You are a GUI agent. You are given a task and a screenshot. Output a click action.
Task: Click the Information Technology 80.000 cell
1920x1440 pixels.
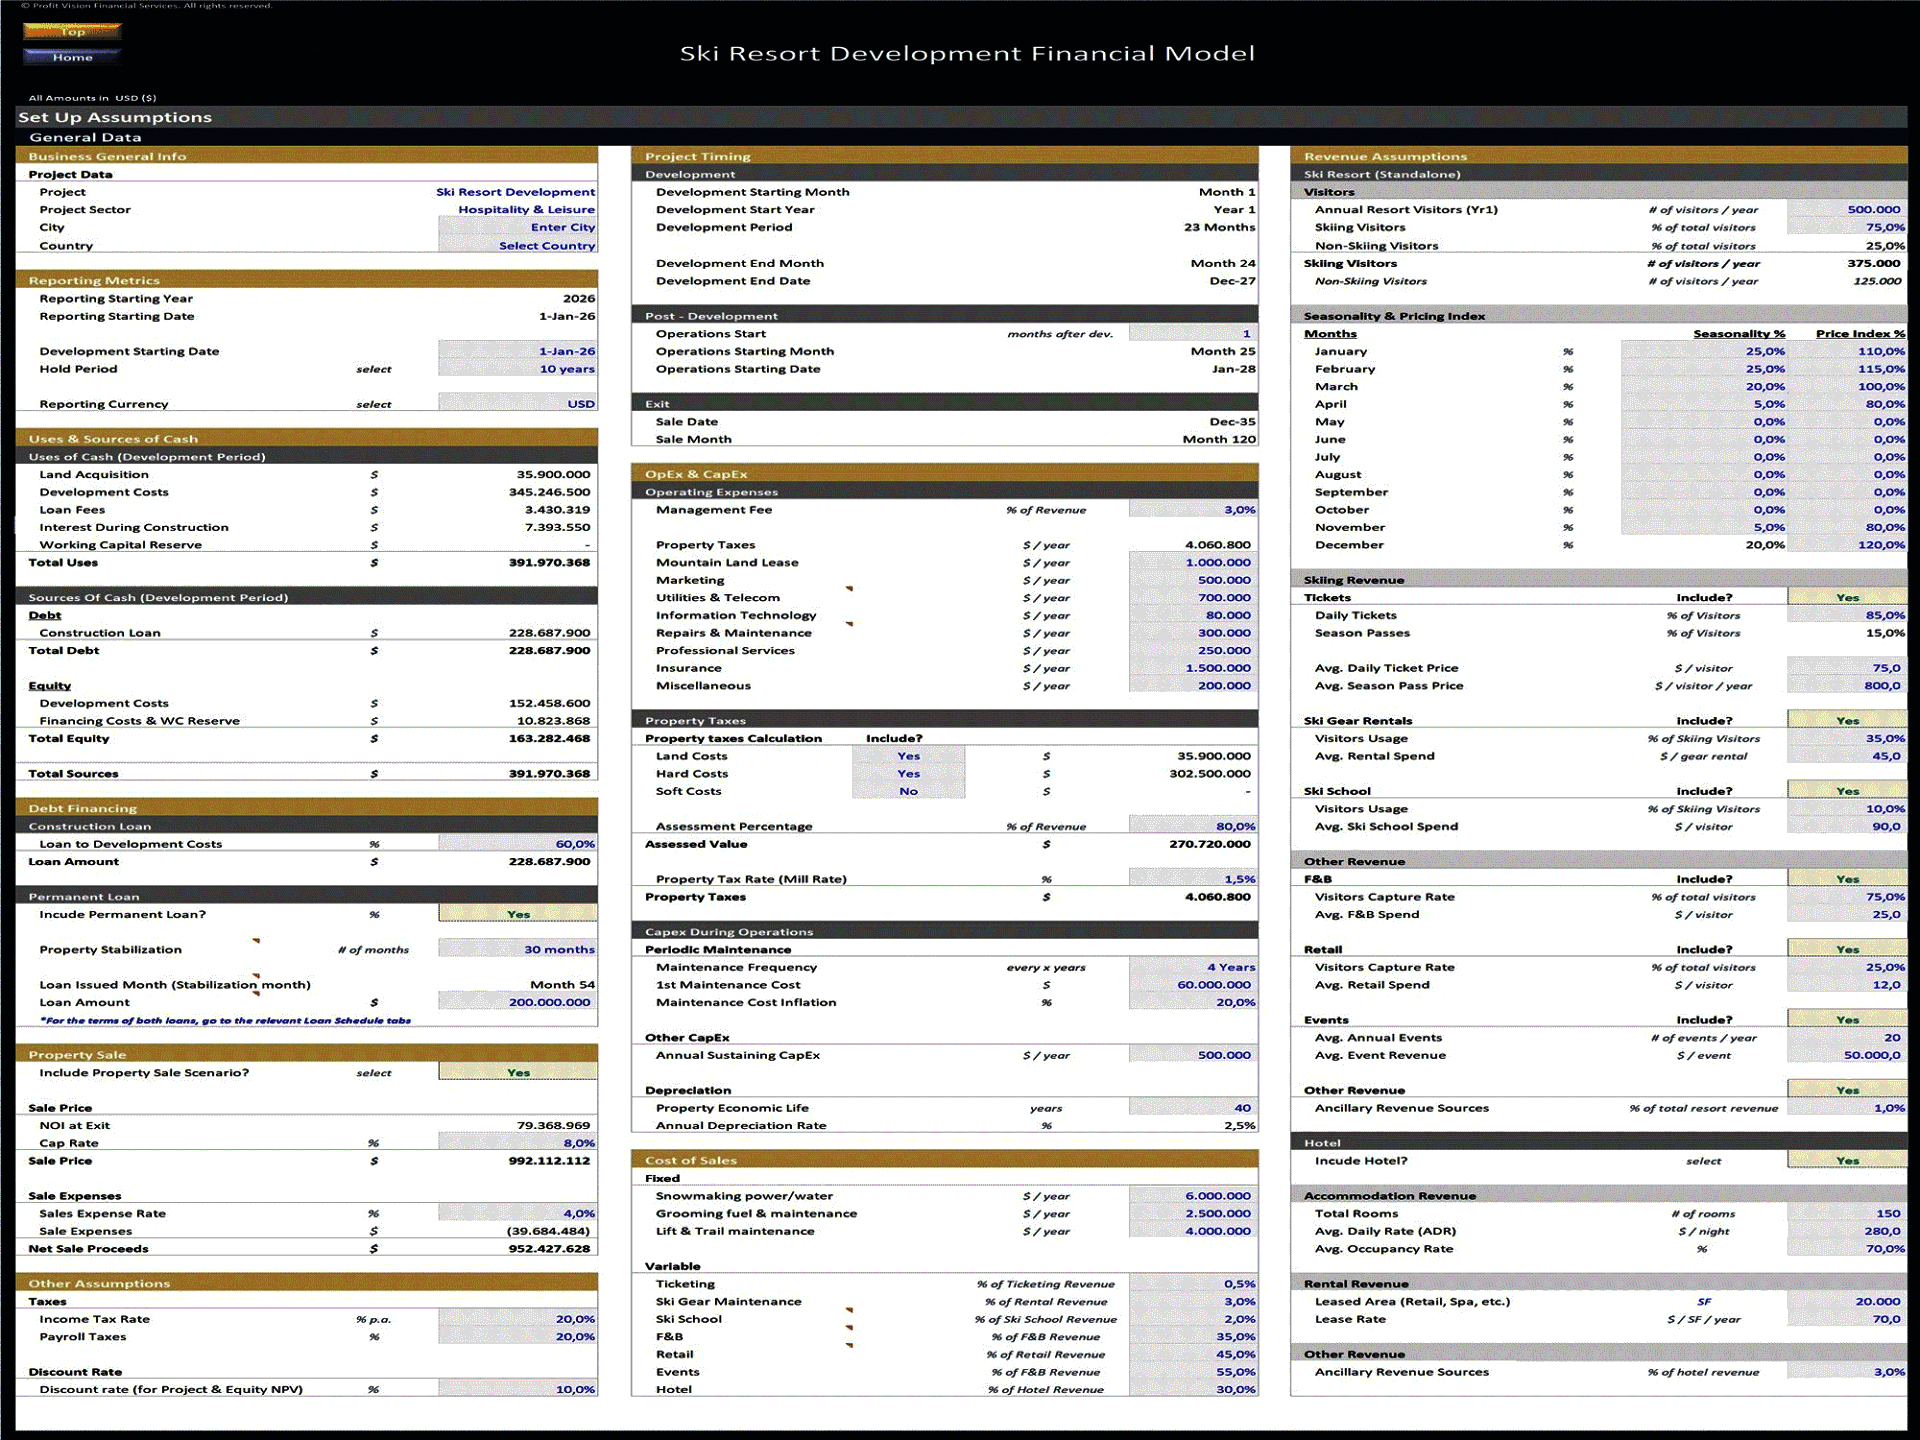[1193, 616]
